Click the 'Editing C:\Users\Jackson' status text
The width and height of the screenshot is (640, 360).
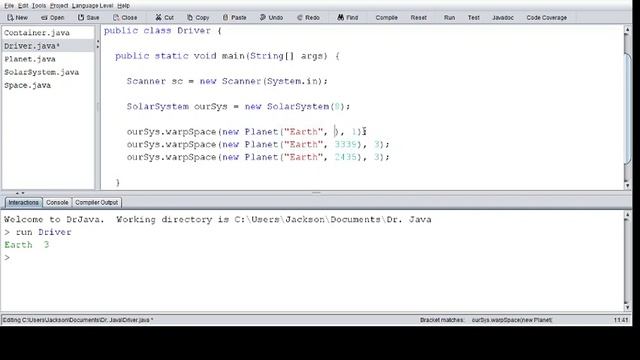78,320
